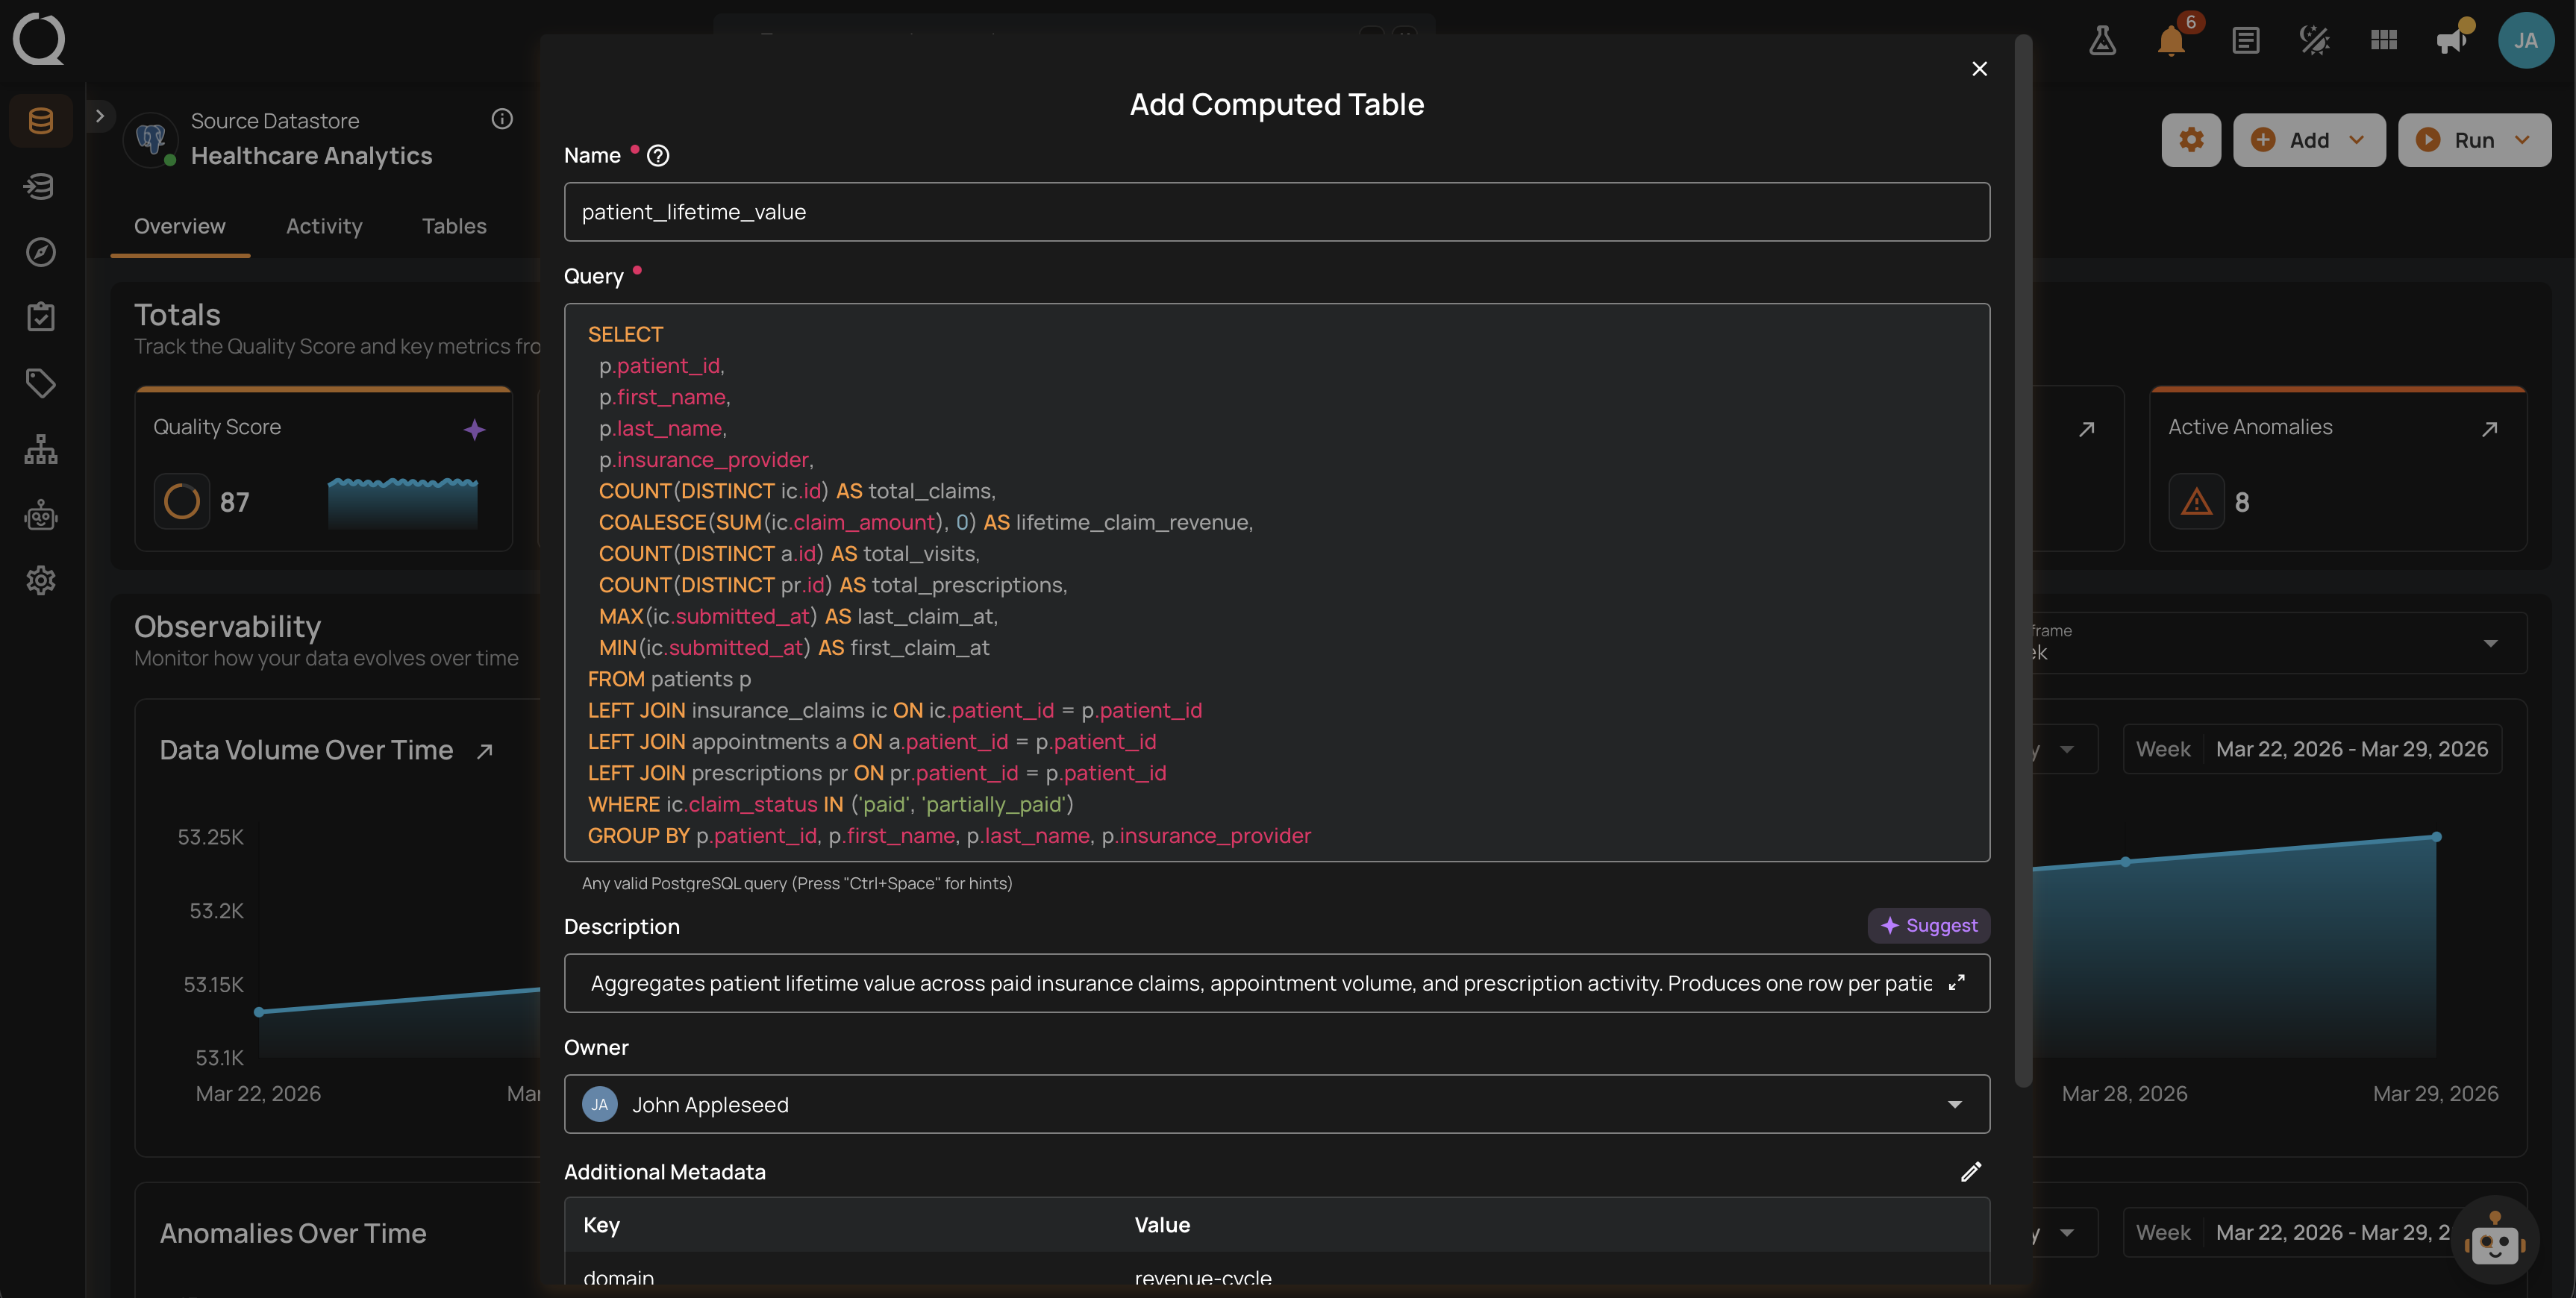The width and height of the screenshot is (2576, 1298).
Task: Click the Quality Score ring indicator
Action: 182,501
